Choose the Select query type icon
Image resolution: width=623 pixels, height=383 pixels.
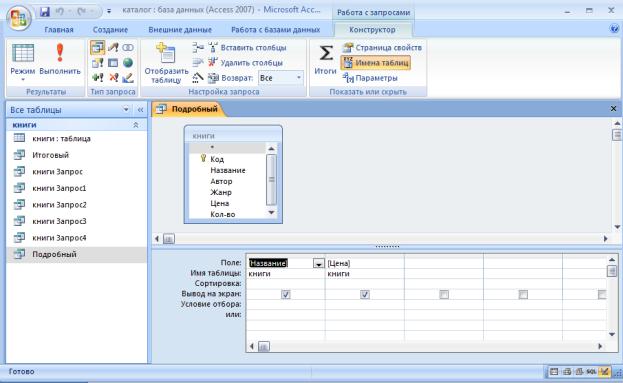coord(98,48)
